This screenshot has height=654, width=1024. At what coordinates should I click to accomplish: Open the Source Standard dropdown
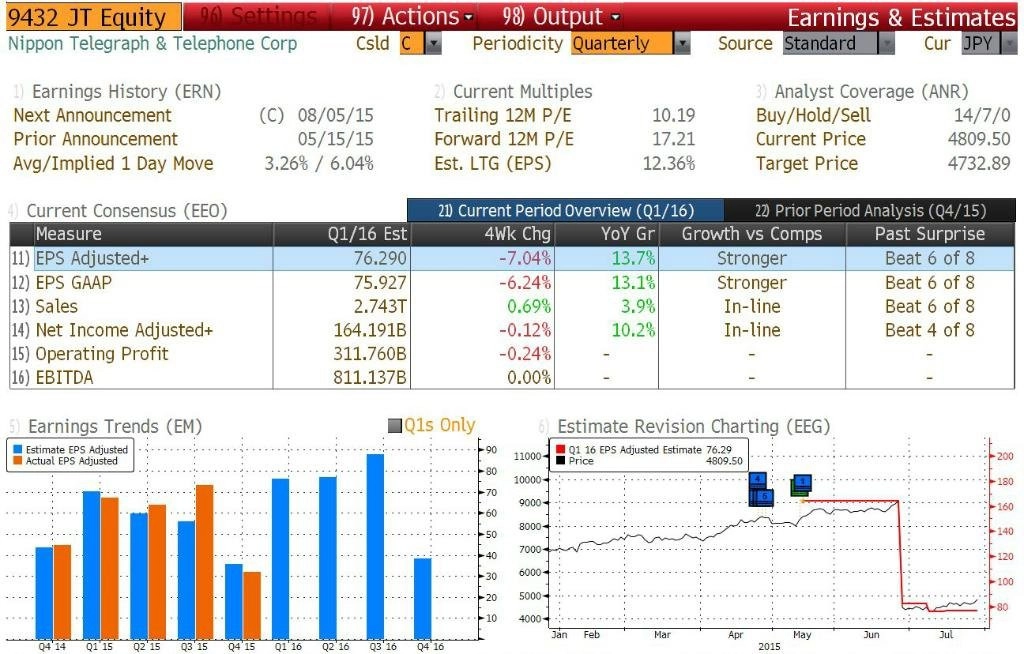pos(886,44)
